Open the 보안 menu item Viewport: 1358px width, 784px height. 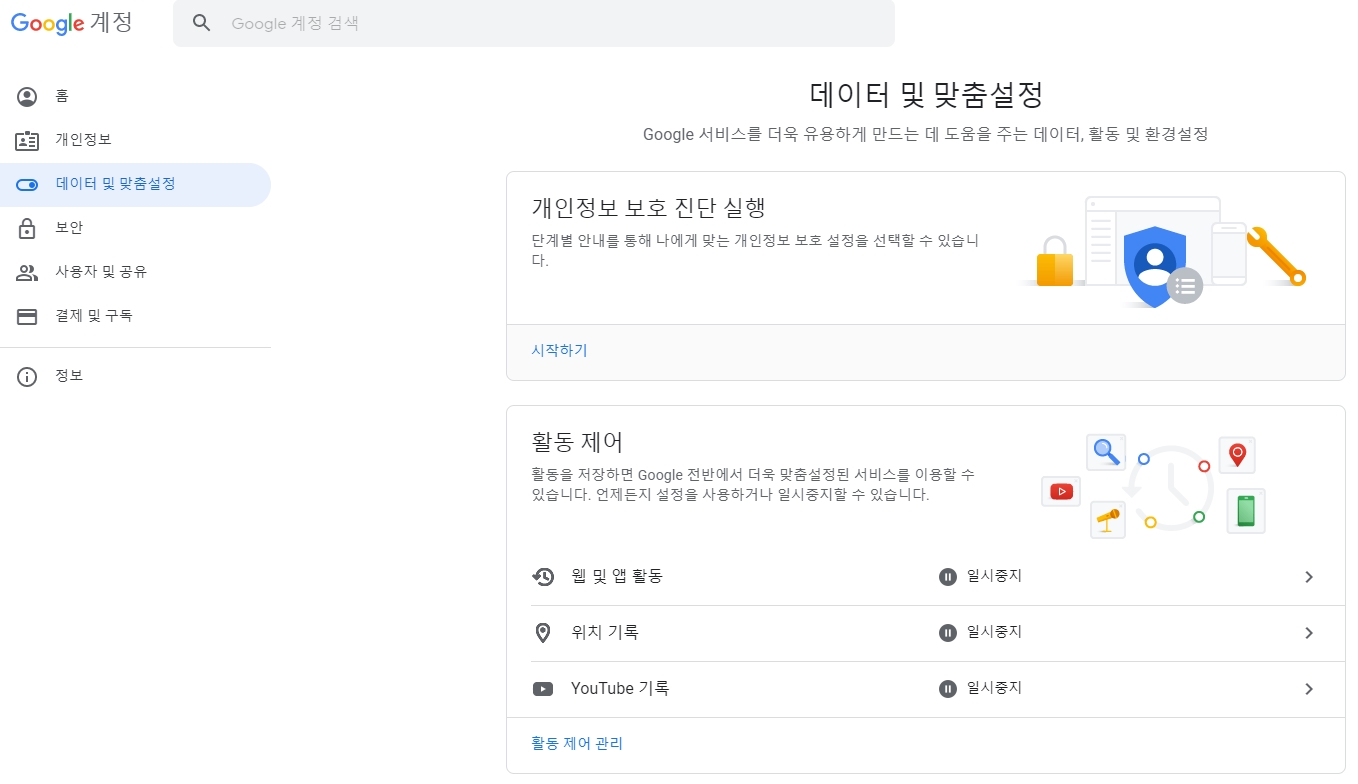[135, 229]
